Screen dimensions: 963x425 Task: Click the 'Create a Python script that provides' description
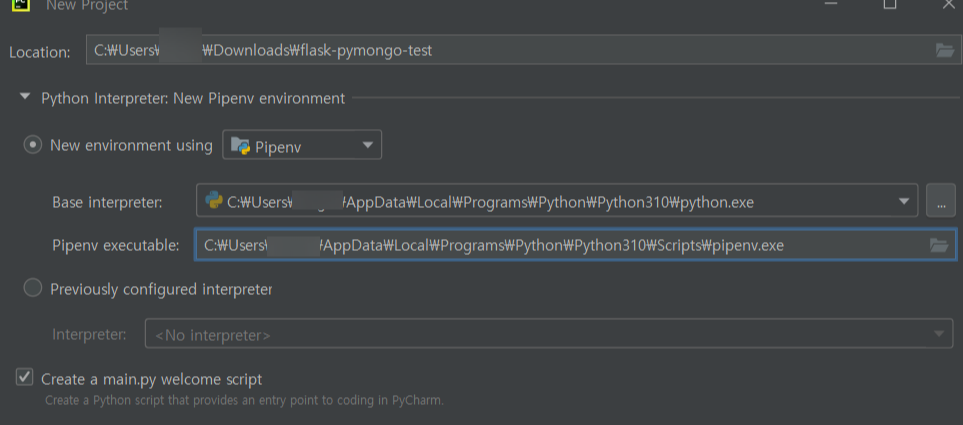point(244,400)
